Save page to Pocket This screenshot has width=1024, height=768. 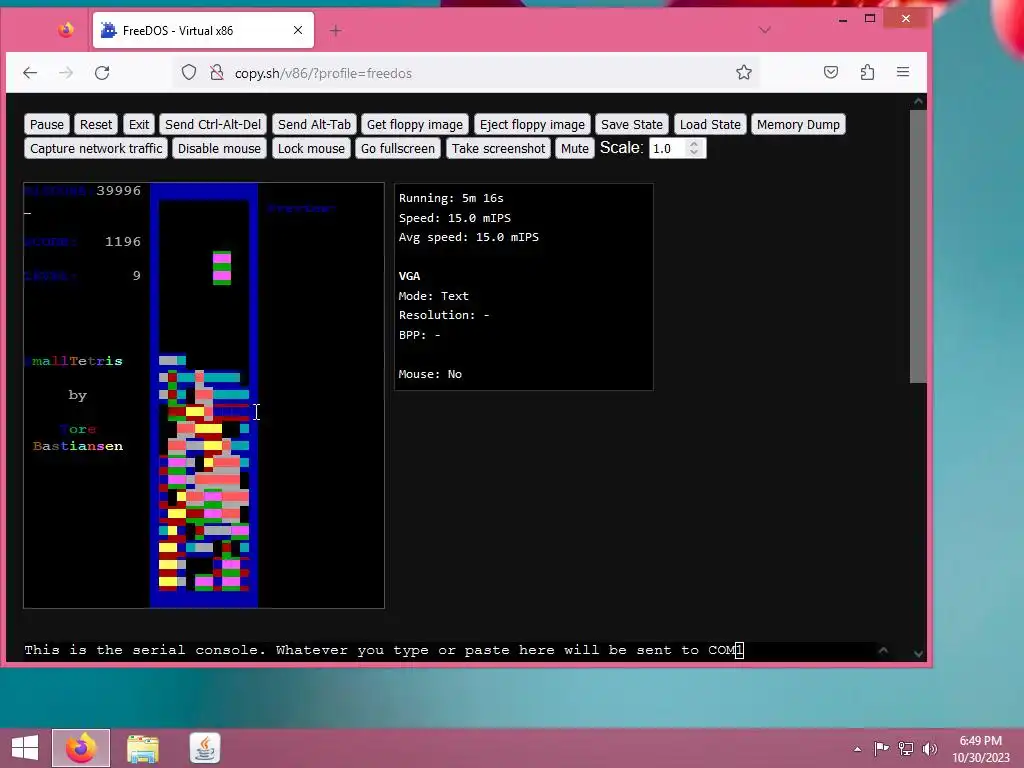(831, 72)
